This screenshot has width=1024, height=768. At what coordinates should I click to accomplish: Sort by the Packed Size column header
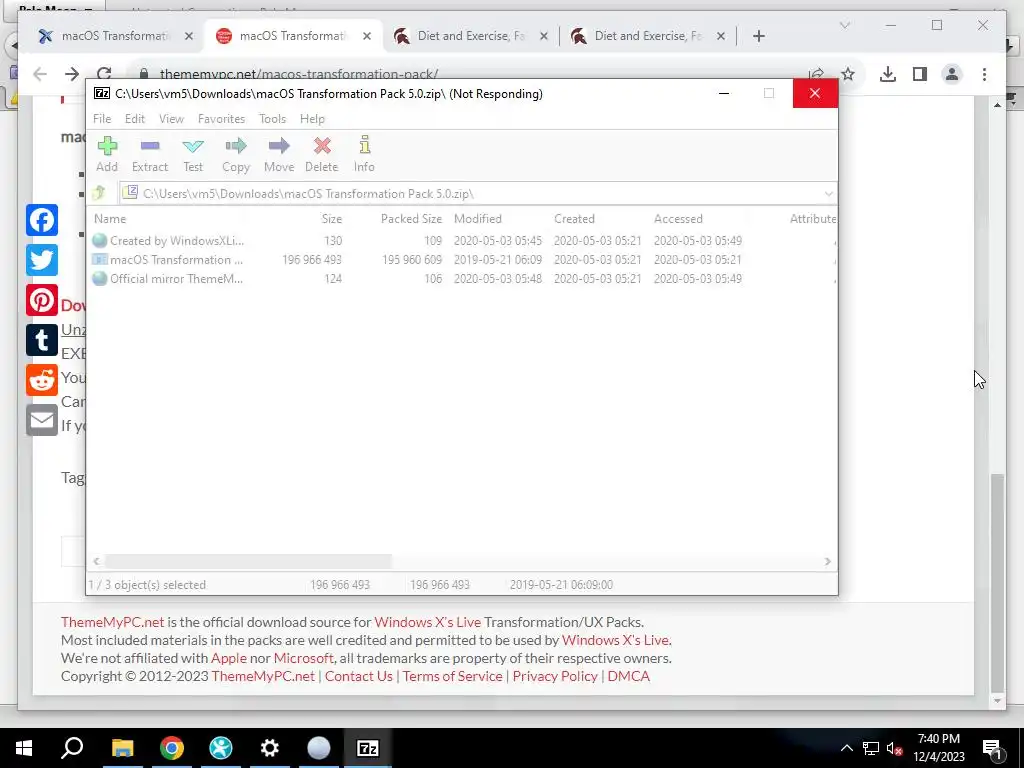coord(411,219)
